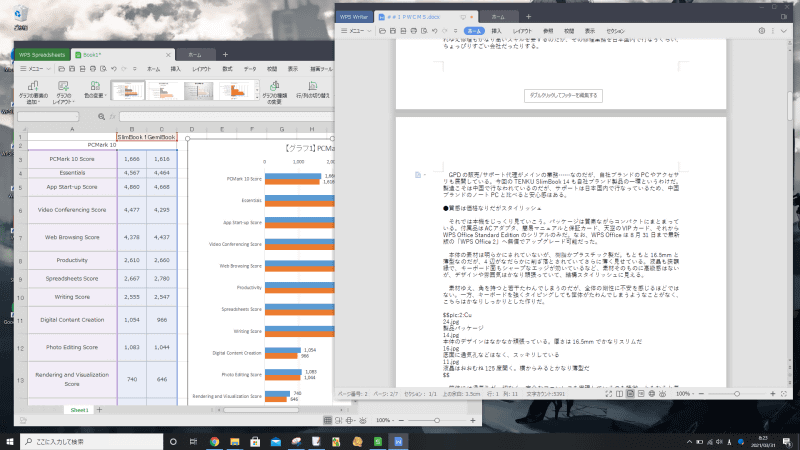Add chart element in Spreadsheets ribbon
The height and width of the screenshot is (450, 800).
click(33, 92)
